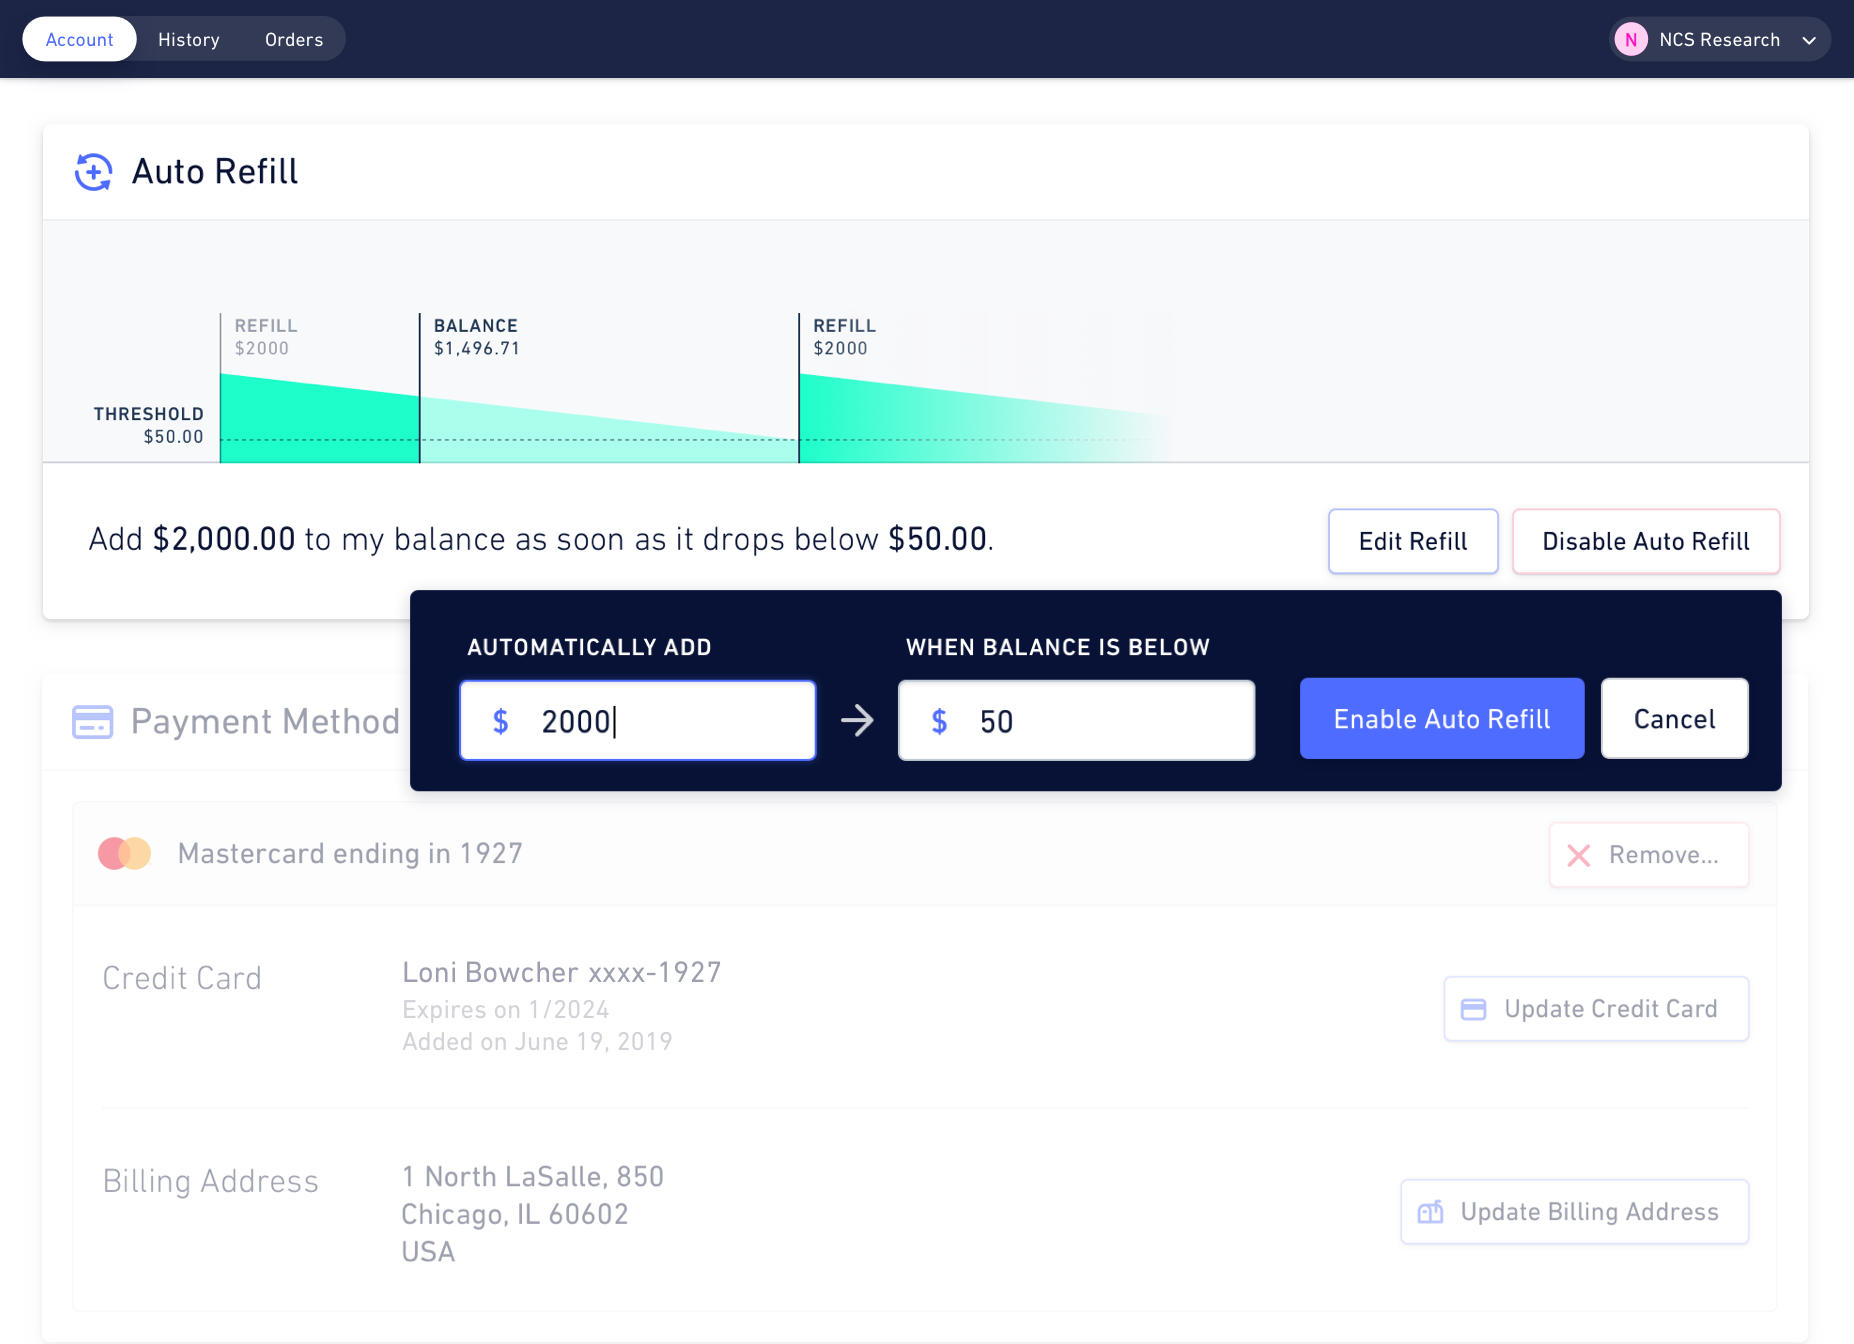
Task: Click the threshold line on the balance chart
Action: (x=600, y=439)
